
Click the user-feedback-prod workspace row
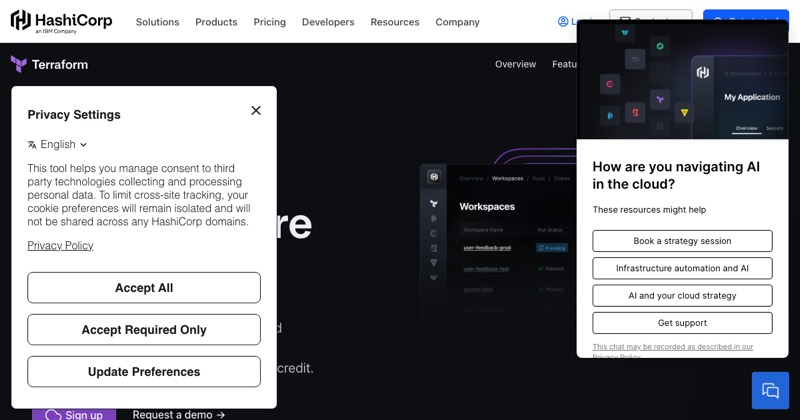(x=487, y=248)
